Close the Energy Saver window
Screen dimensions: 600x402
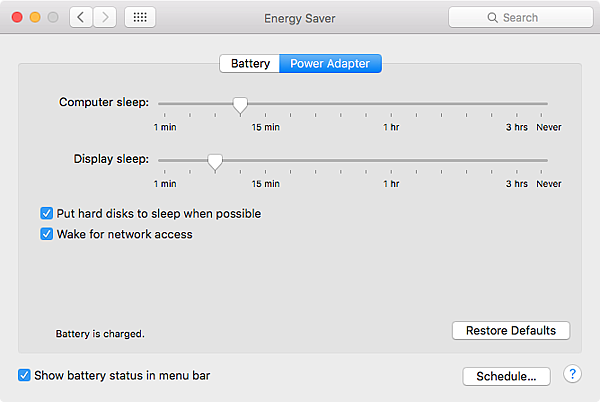click(15, 17)
